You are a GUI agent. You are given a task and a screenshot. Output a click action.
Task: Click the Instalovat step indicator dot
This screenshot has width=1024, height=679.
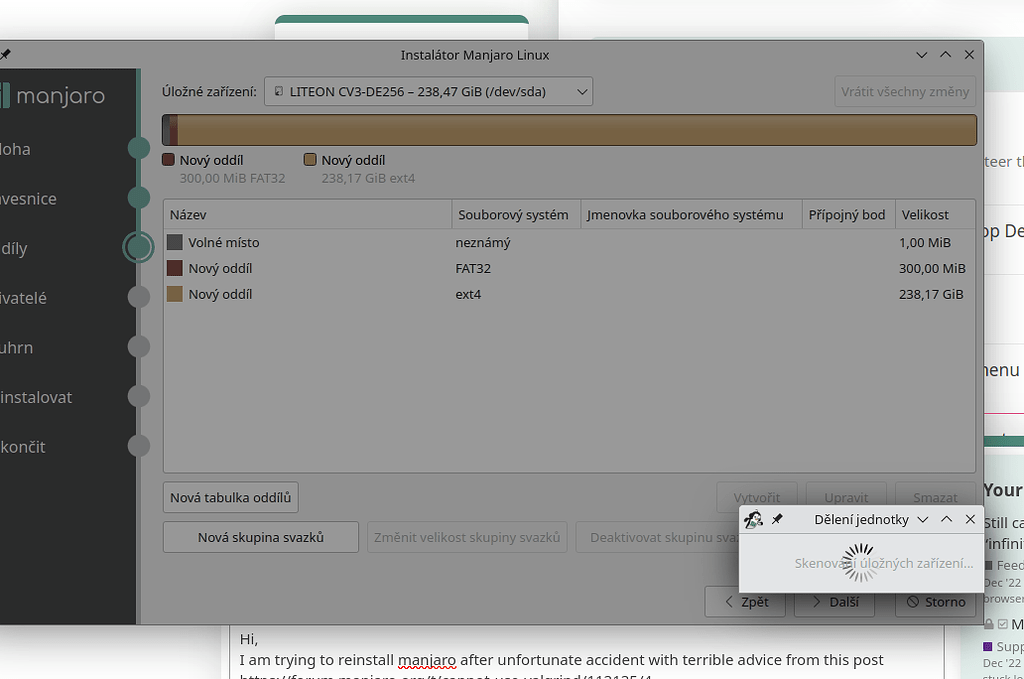(x=138, y=396)
